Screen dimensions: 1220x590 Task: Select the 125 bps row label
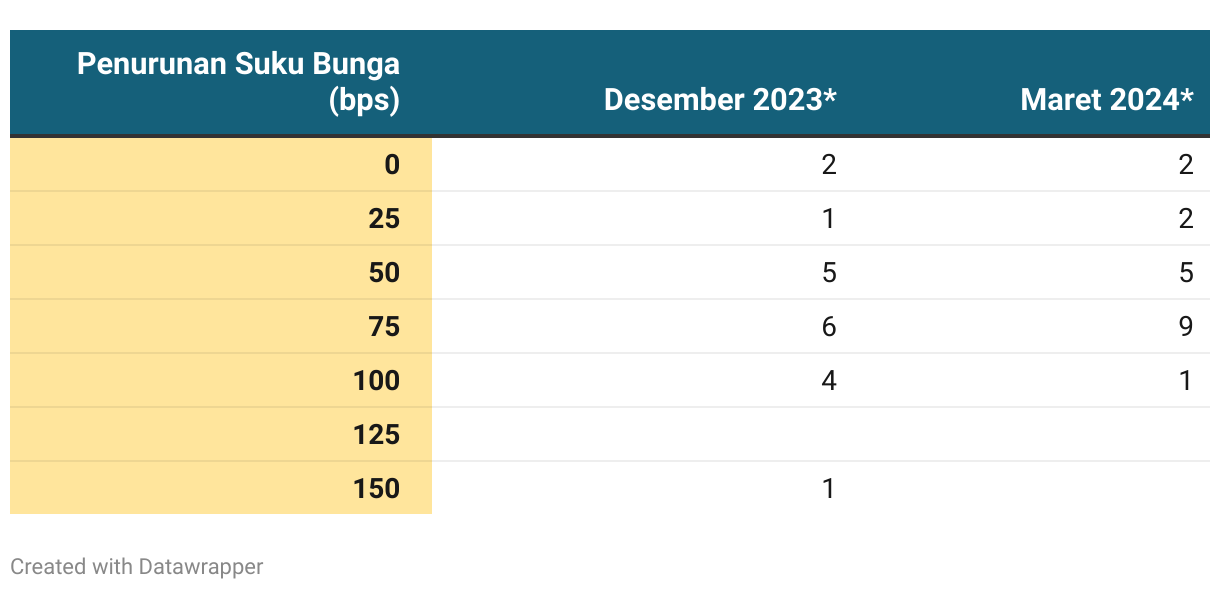tap(376, 435)
